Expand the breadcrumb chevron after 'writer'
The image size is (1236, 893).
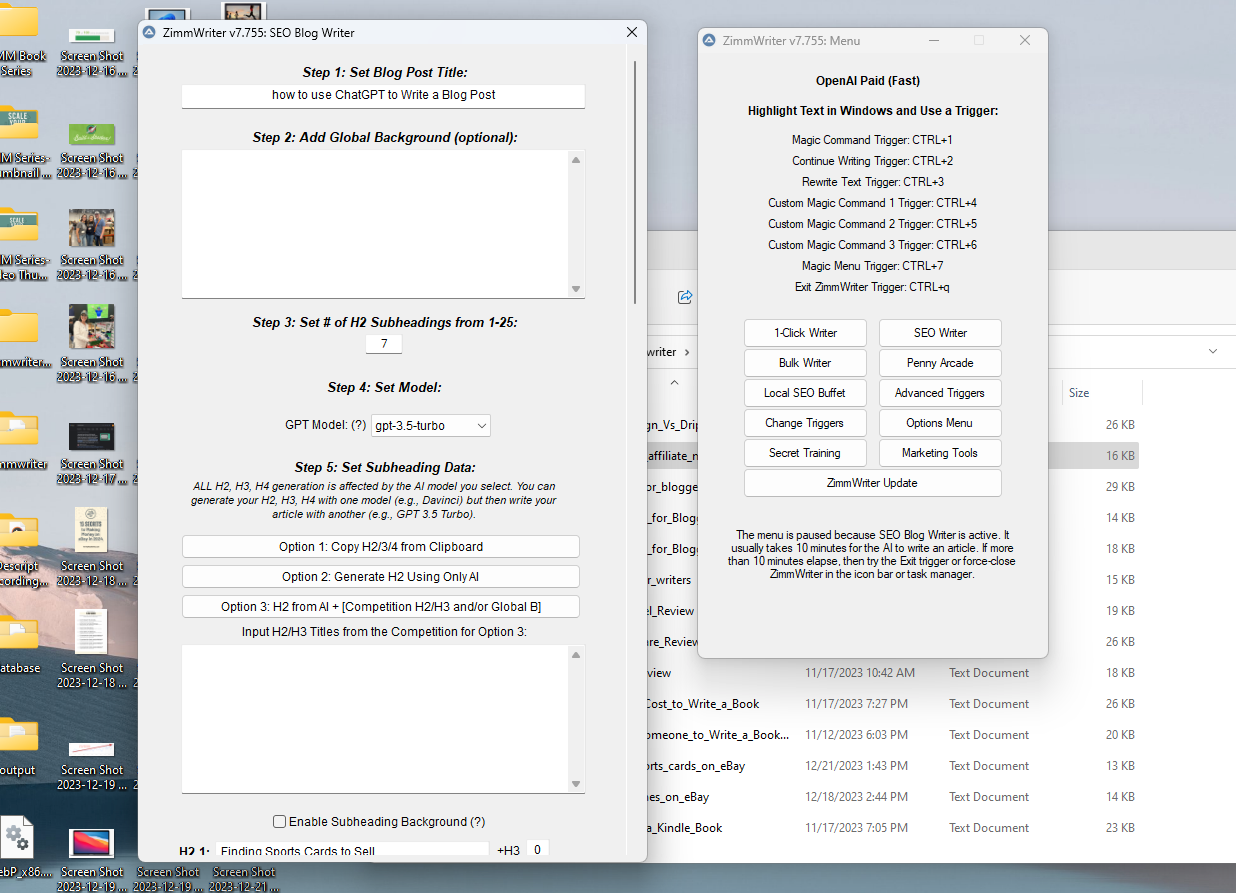click(689, 352)
